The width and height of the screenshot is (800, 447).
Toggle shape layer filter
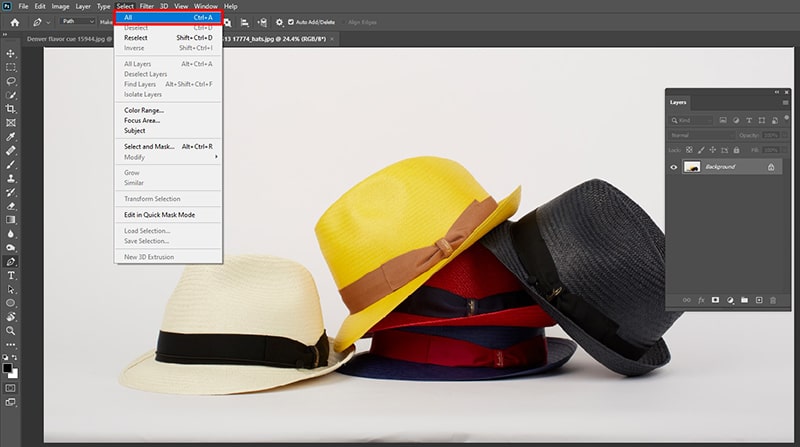coord(762,120)
